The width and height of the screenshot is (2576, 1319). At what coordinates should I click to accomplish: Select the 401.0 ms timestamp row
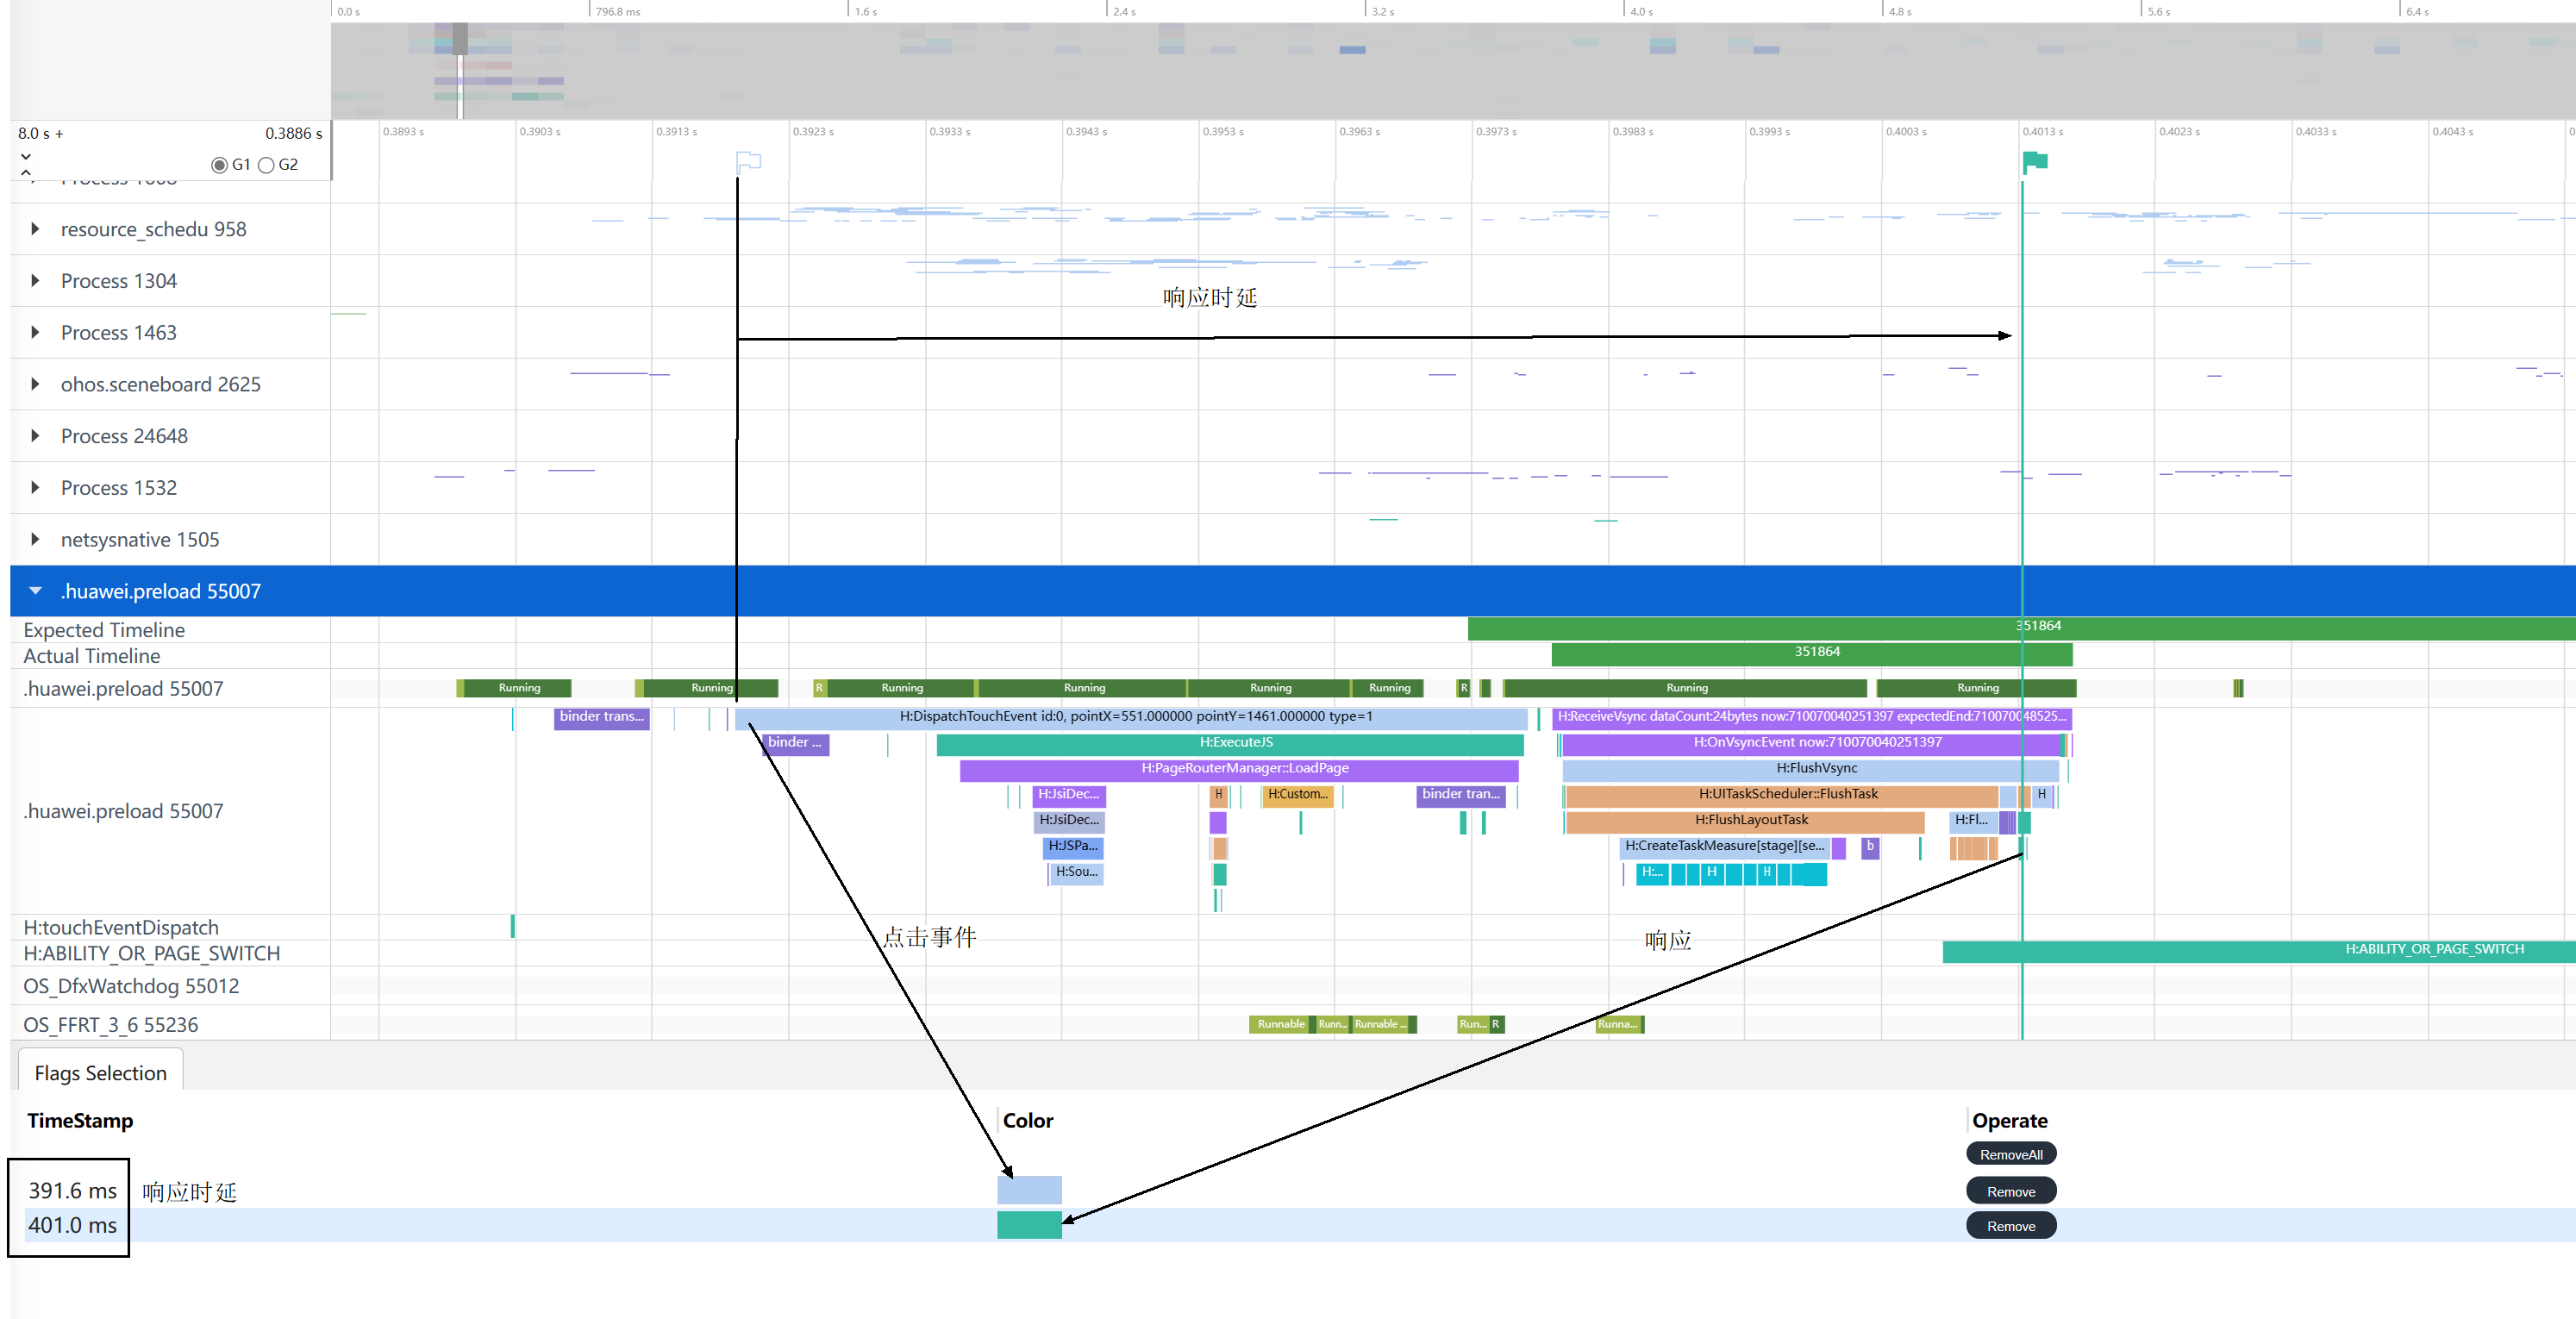click(x=72, y=1225)
